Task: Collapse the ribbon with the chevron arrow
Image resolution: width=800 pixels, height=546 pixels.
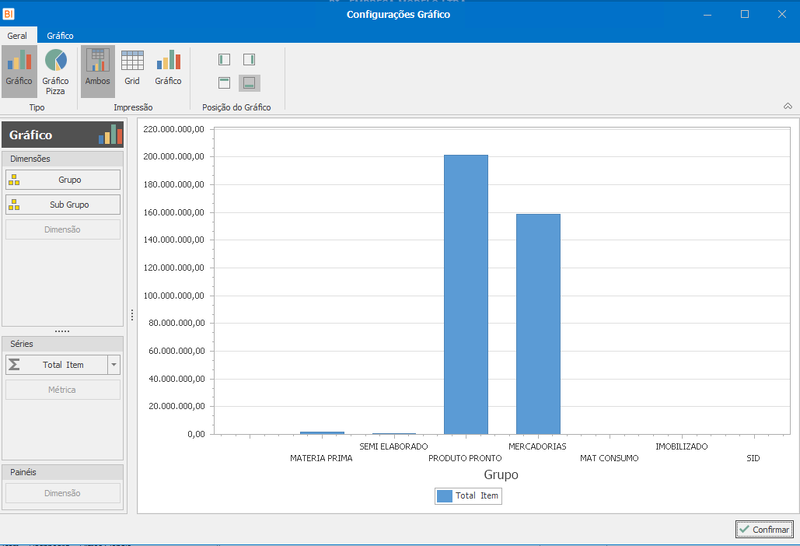Action: (x=788, y=106)
